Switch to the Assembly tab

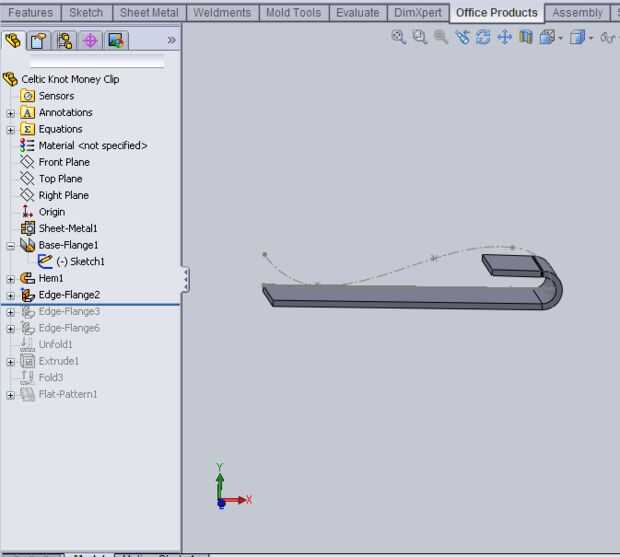pos(577,13)
